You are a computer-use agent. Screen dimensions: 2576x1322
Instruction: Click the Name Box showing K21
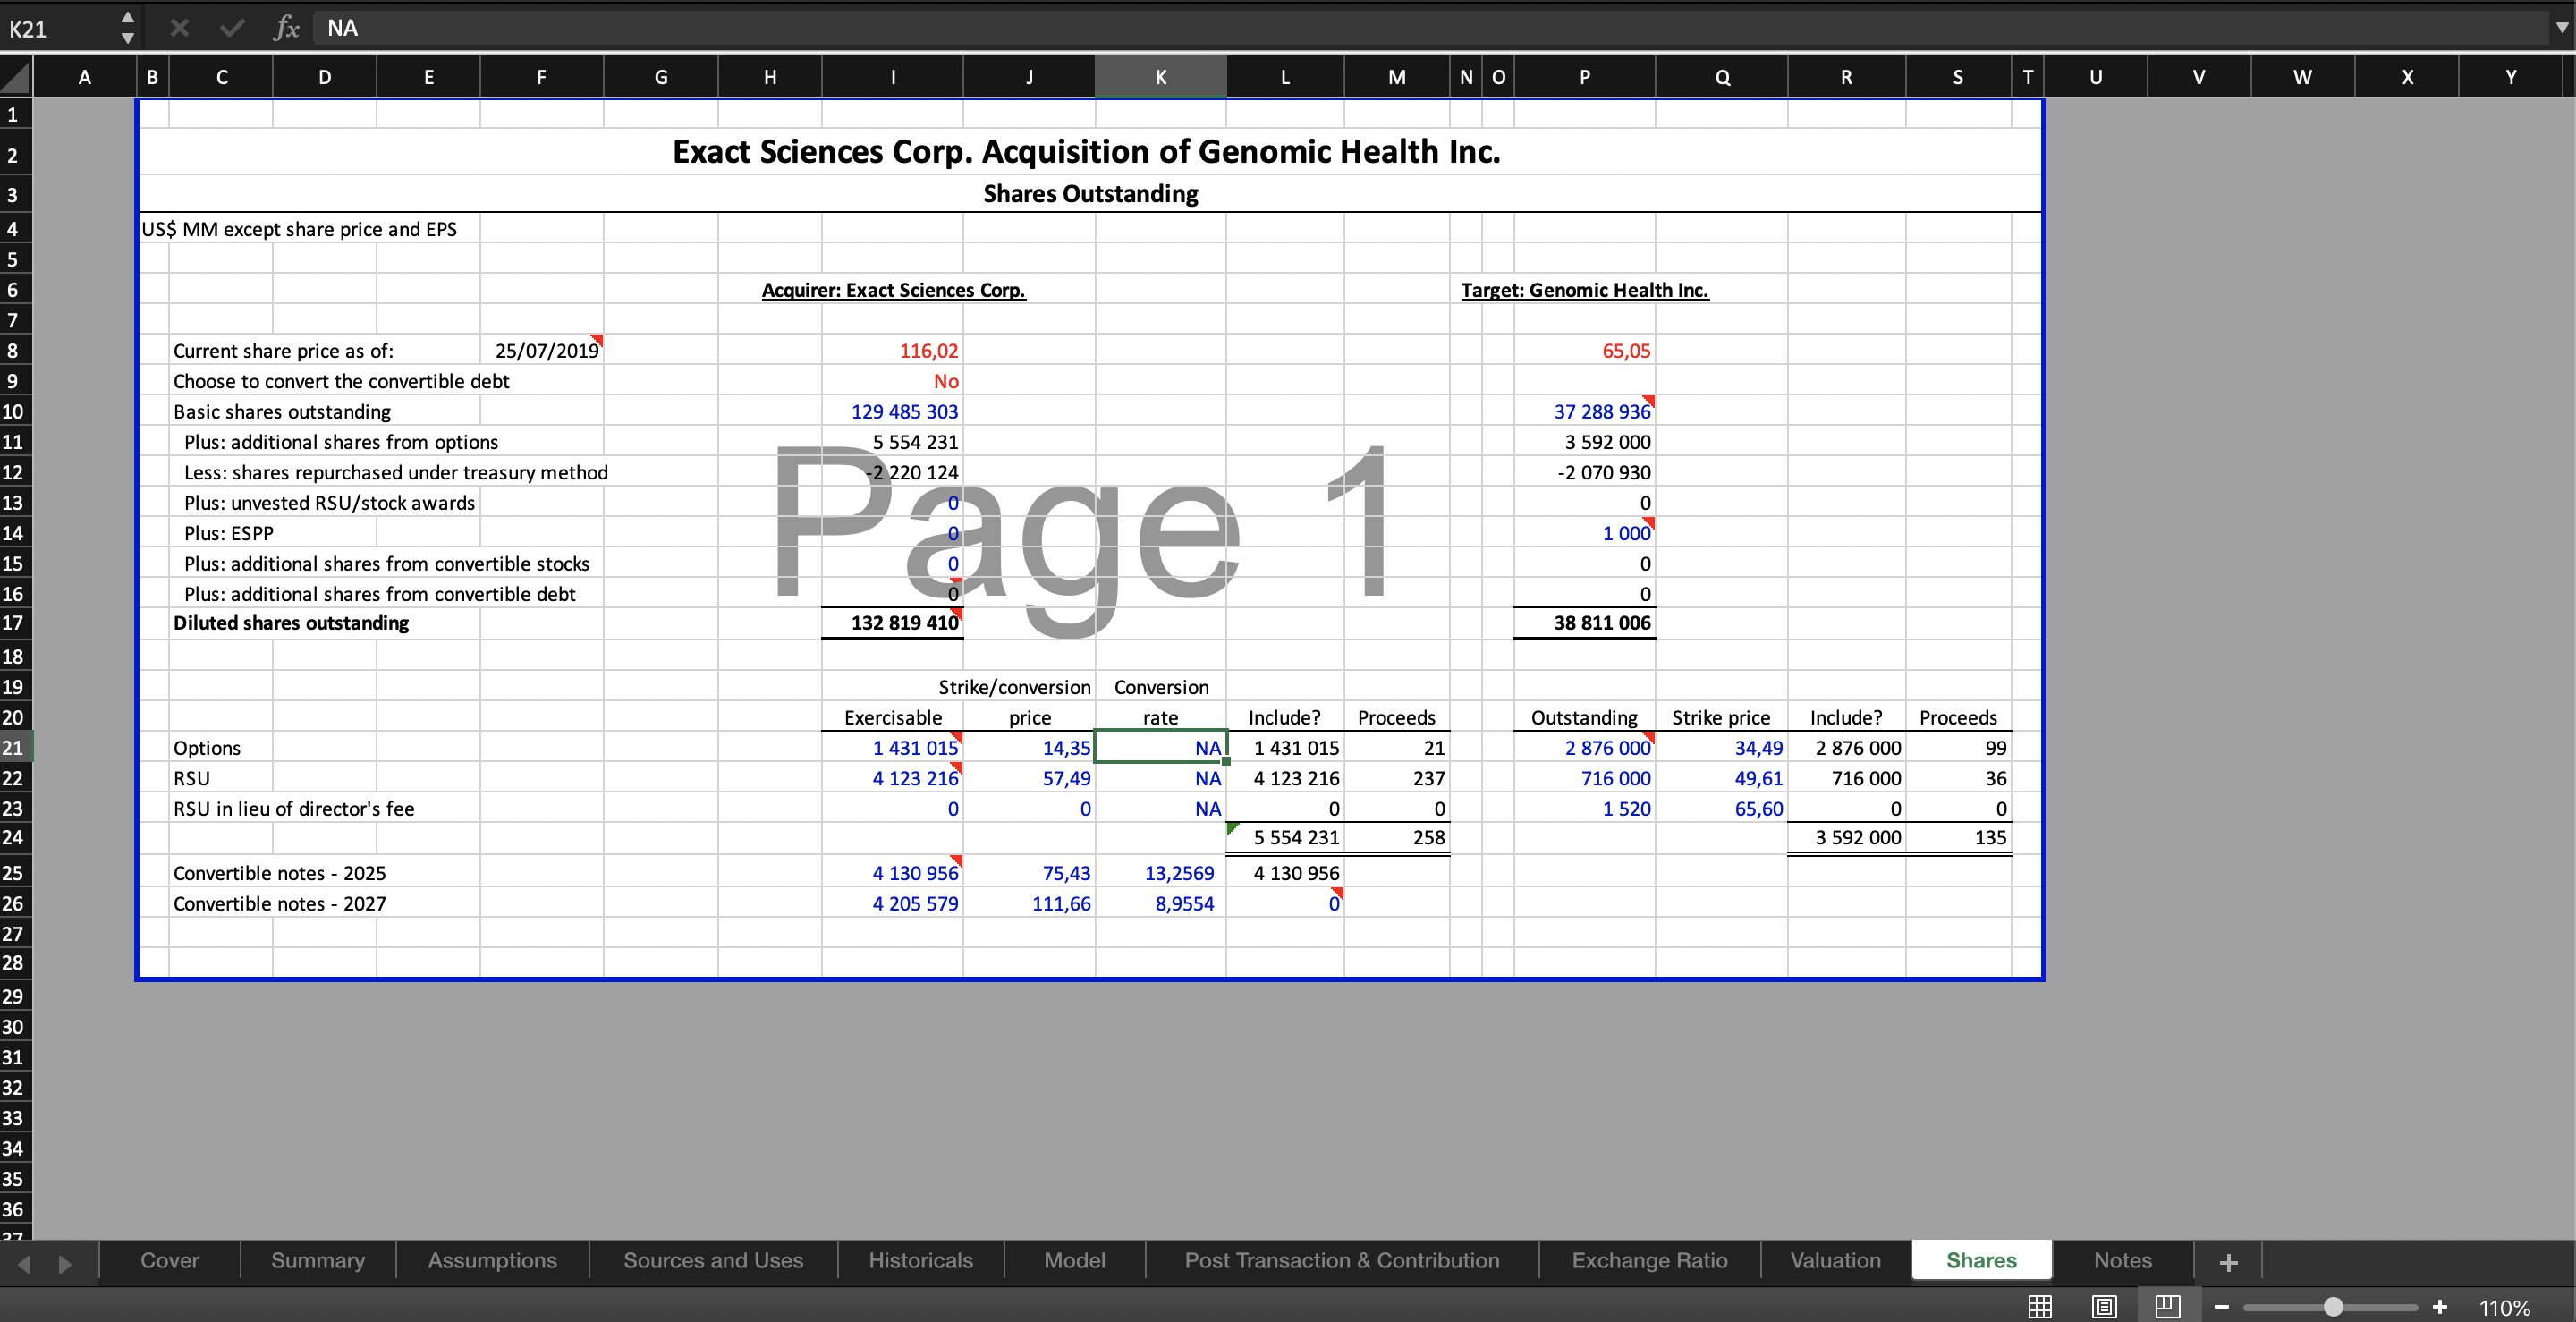pyautogui.click(x=58, y=28)
